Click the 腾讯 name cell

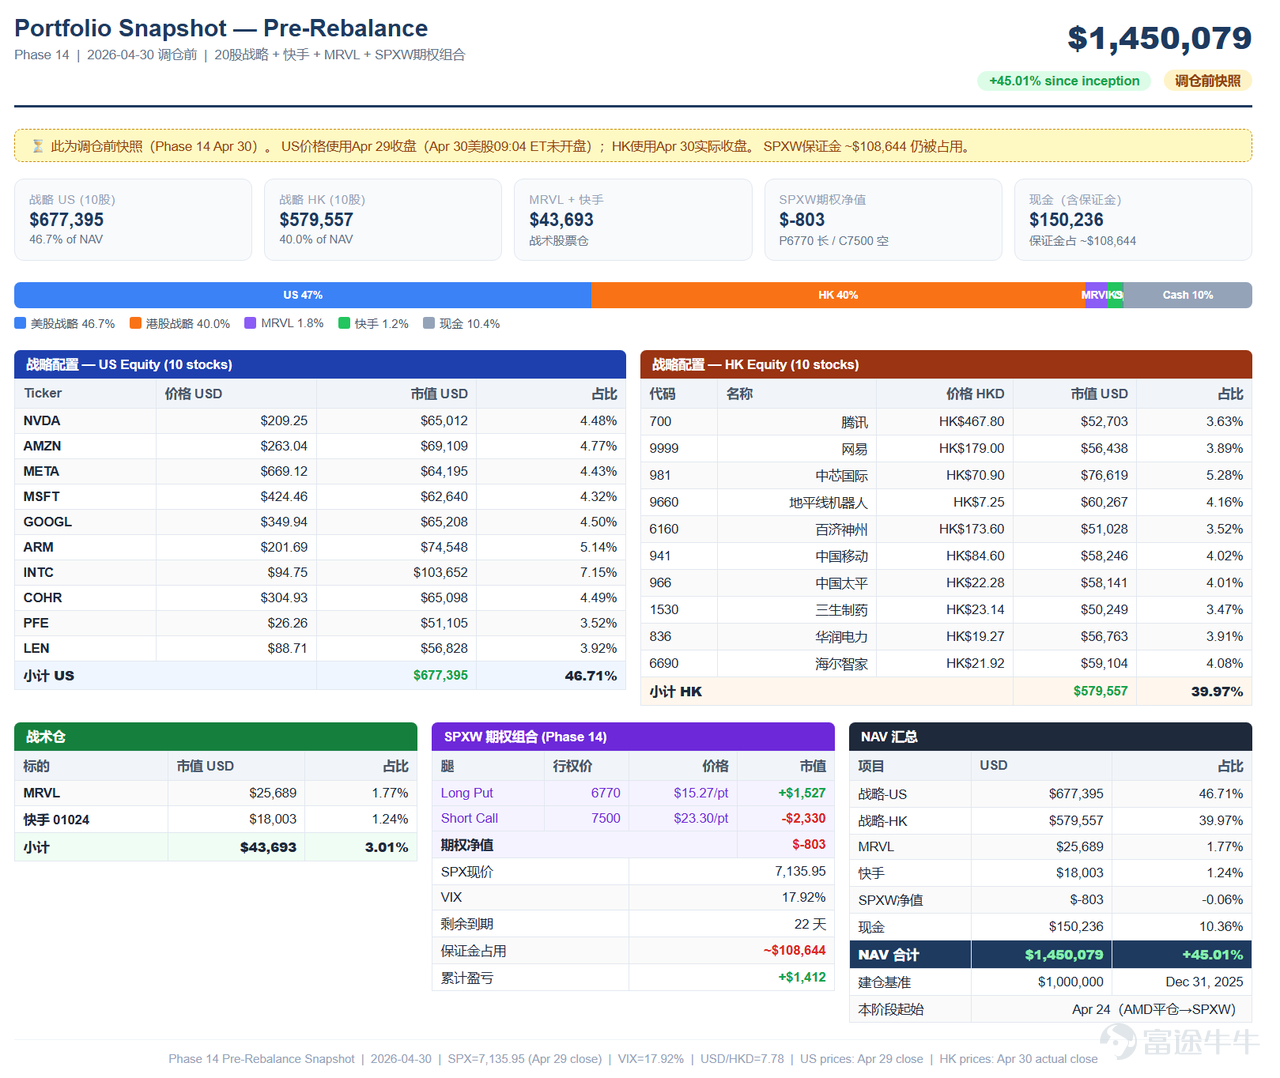pyautogui.click(x=797, y=422)
